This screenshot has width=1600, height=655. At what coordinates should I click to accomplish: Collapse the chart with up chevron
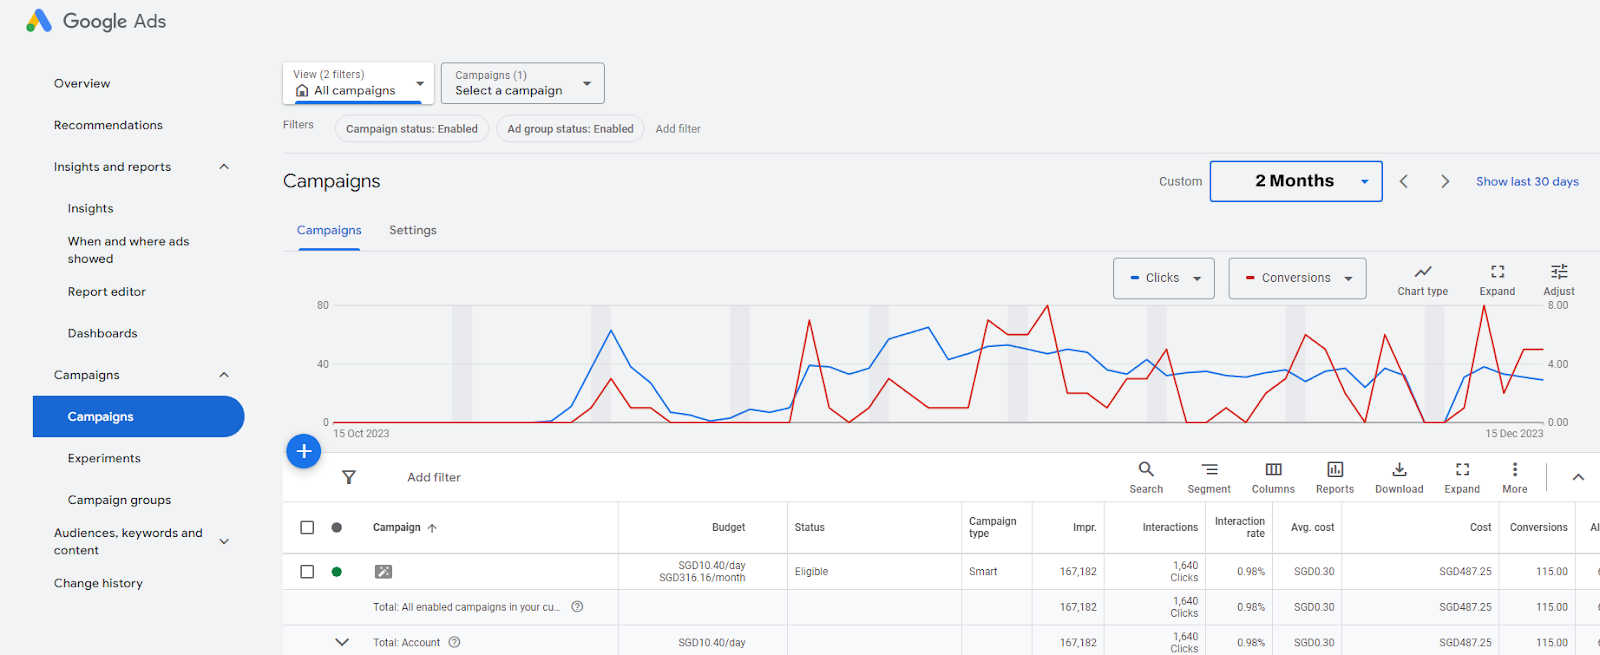click(1578, 477)
